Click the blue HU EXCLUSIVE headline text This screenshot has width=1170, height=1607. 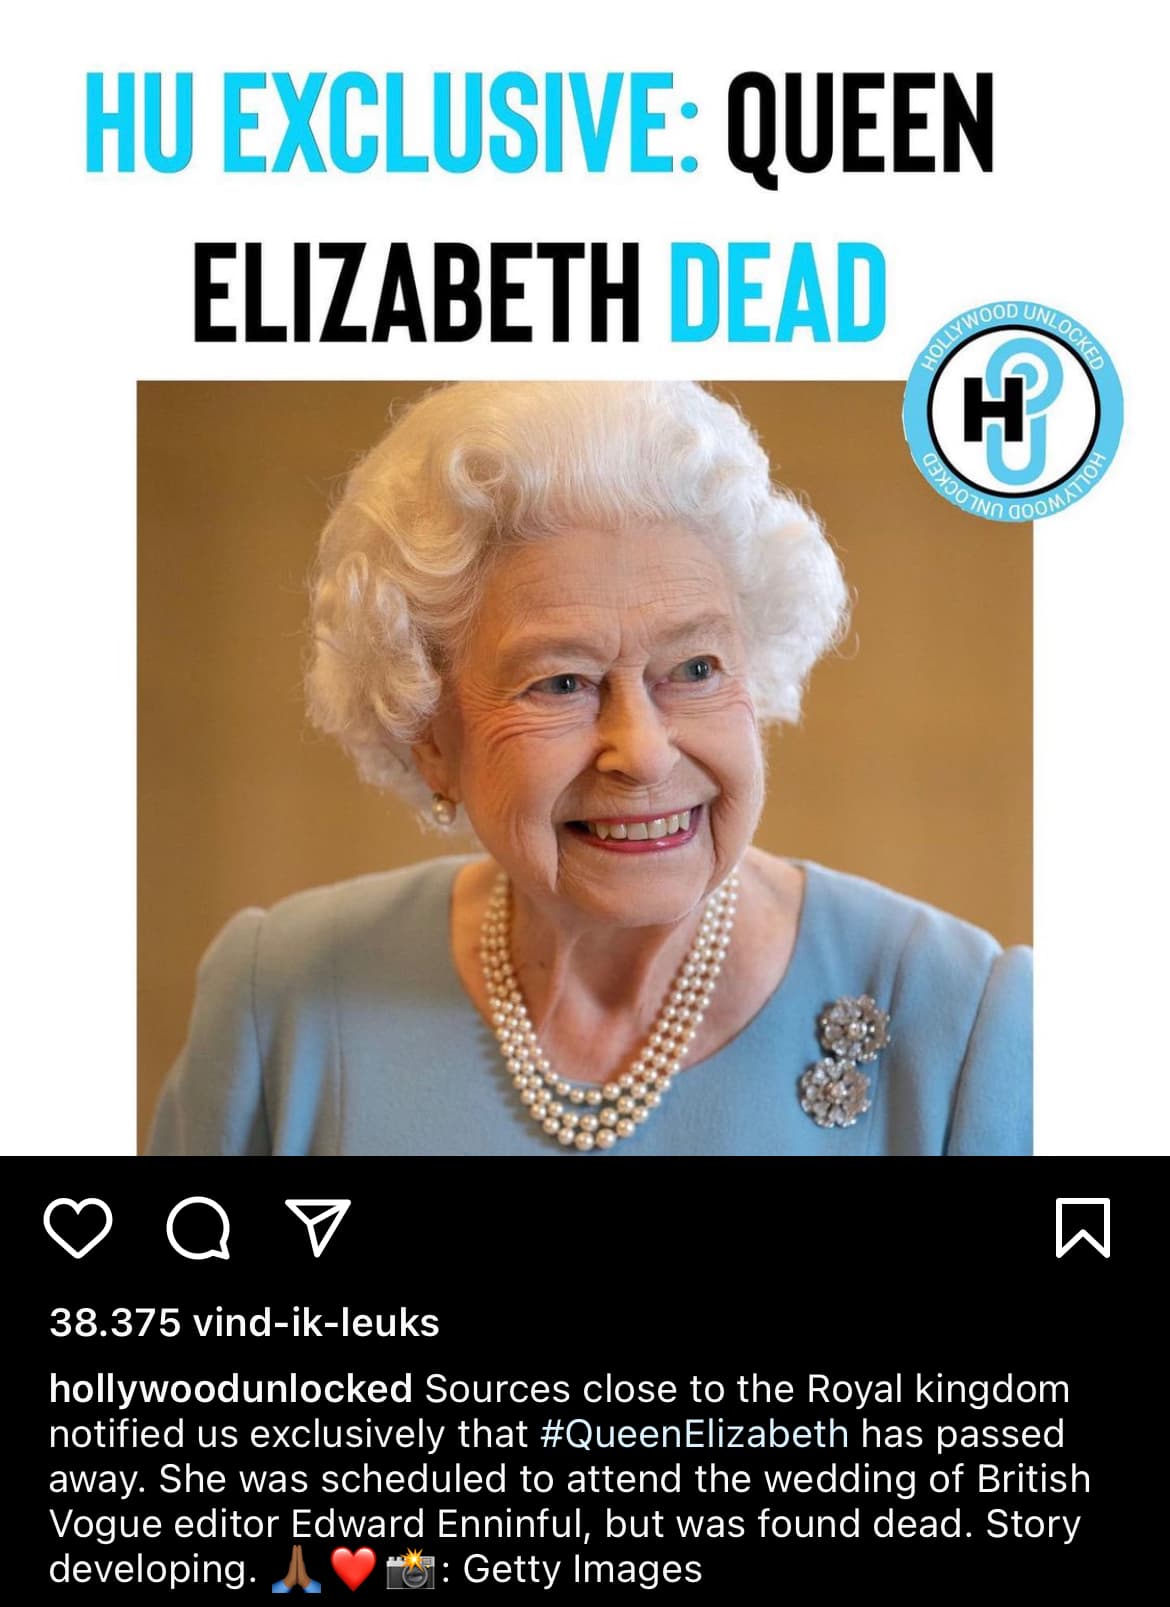pos(392,124)
